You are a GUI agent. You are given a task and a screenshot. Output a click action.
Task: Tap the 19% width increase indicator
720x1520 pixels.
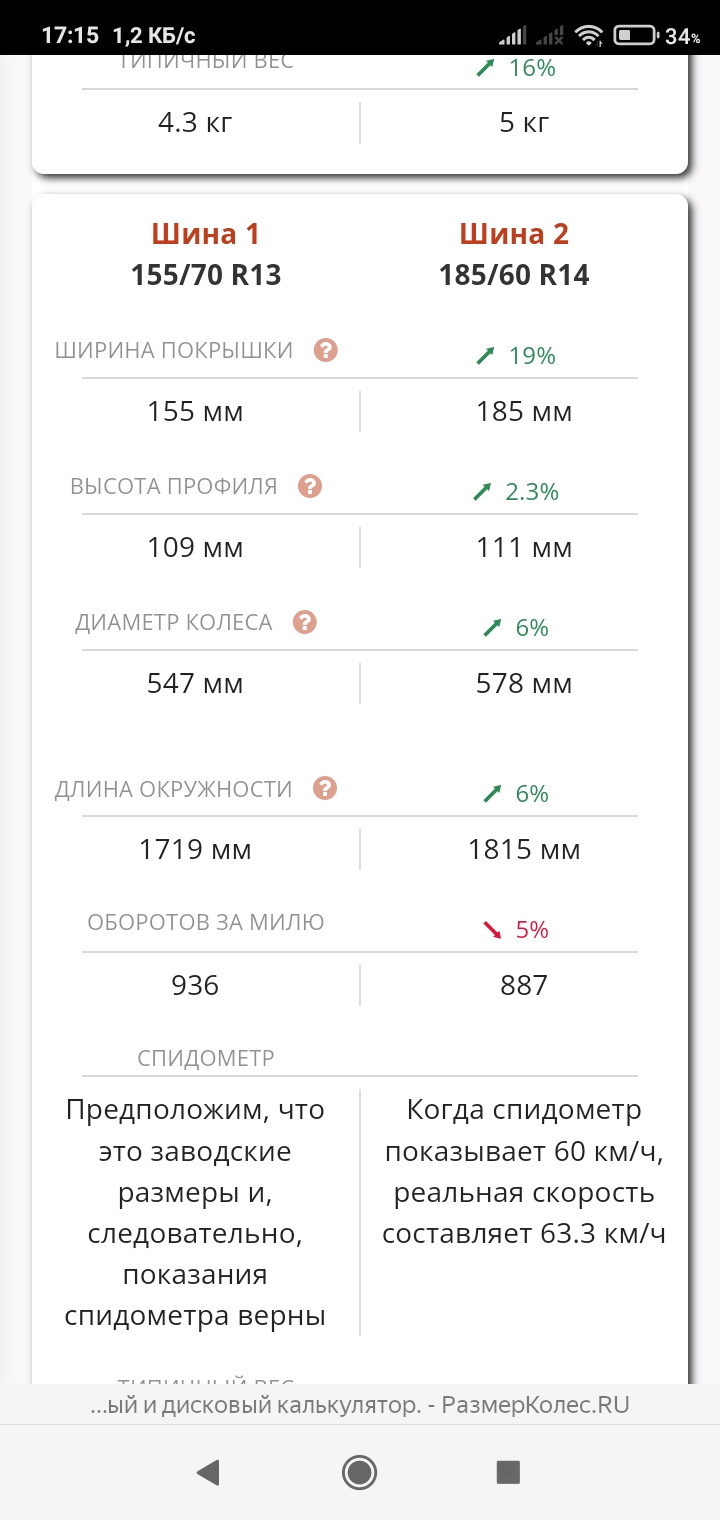point(516,356)
